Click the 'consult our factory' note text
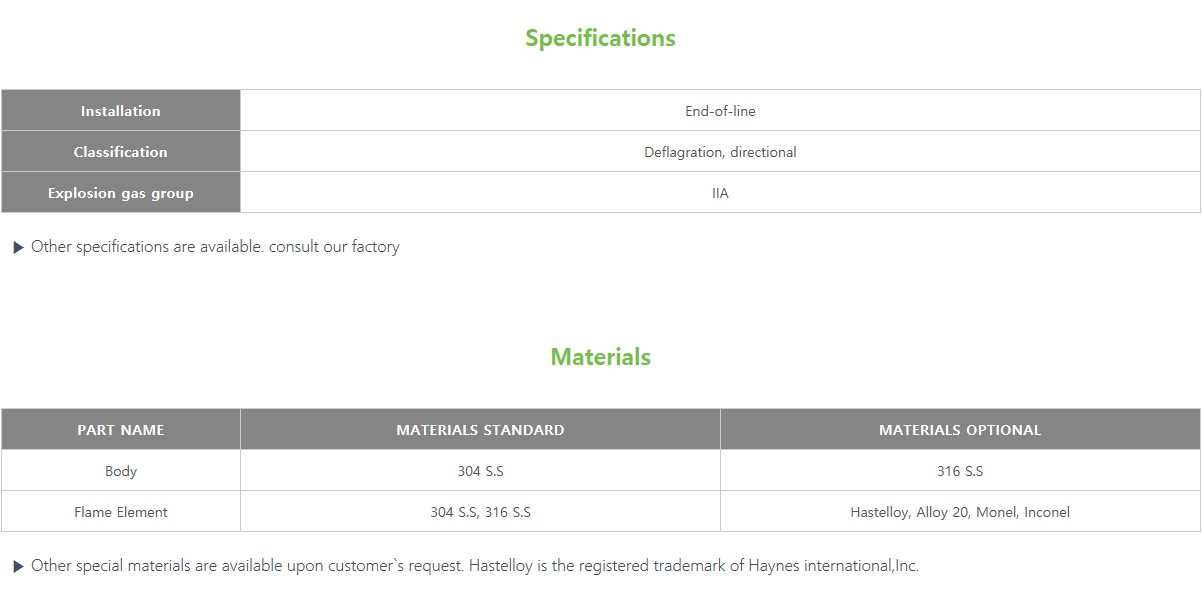 [334, 247]
